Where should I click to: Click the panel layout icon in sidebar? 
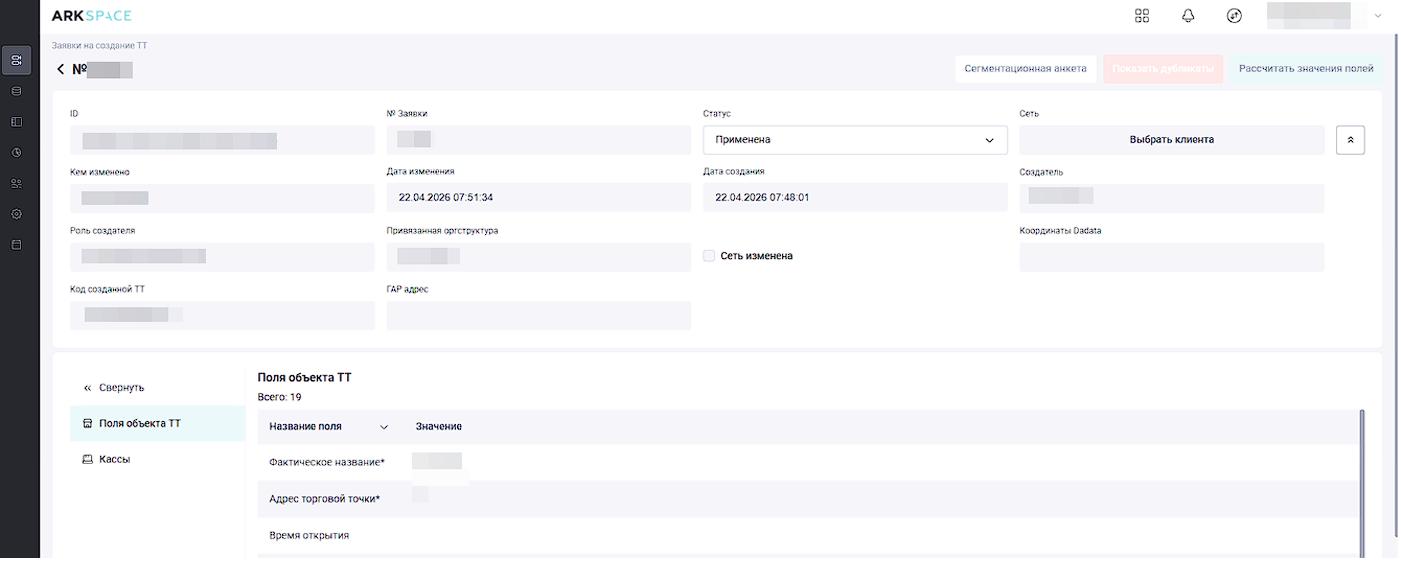coord(16,122)
